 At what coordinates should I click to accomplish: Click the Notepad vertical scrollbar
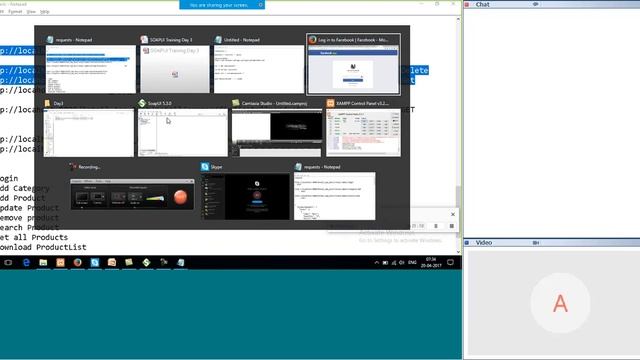pyautogui.click(x=458, y=135)
